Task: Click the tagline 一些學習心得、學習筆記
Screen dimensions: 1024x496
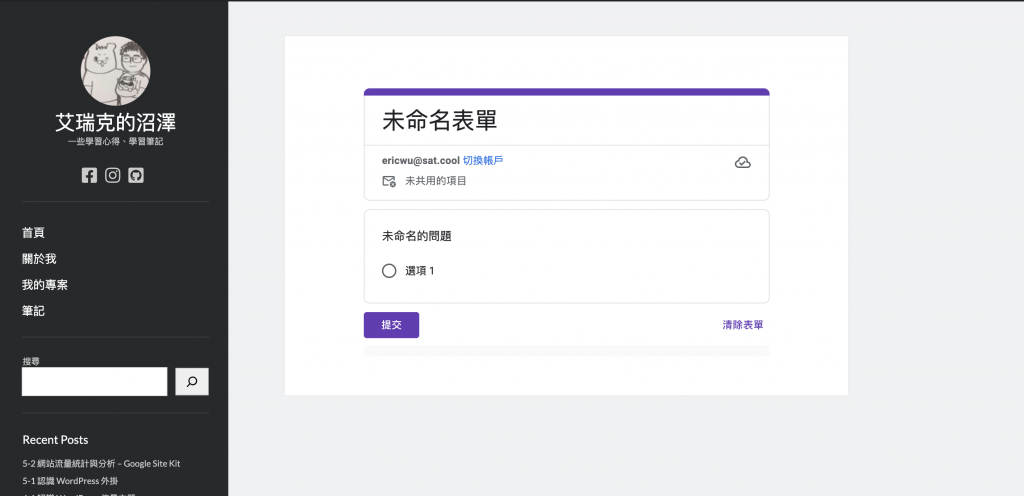Action: coord(116,142)
